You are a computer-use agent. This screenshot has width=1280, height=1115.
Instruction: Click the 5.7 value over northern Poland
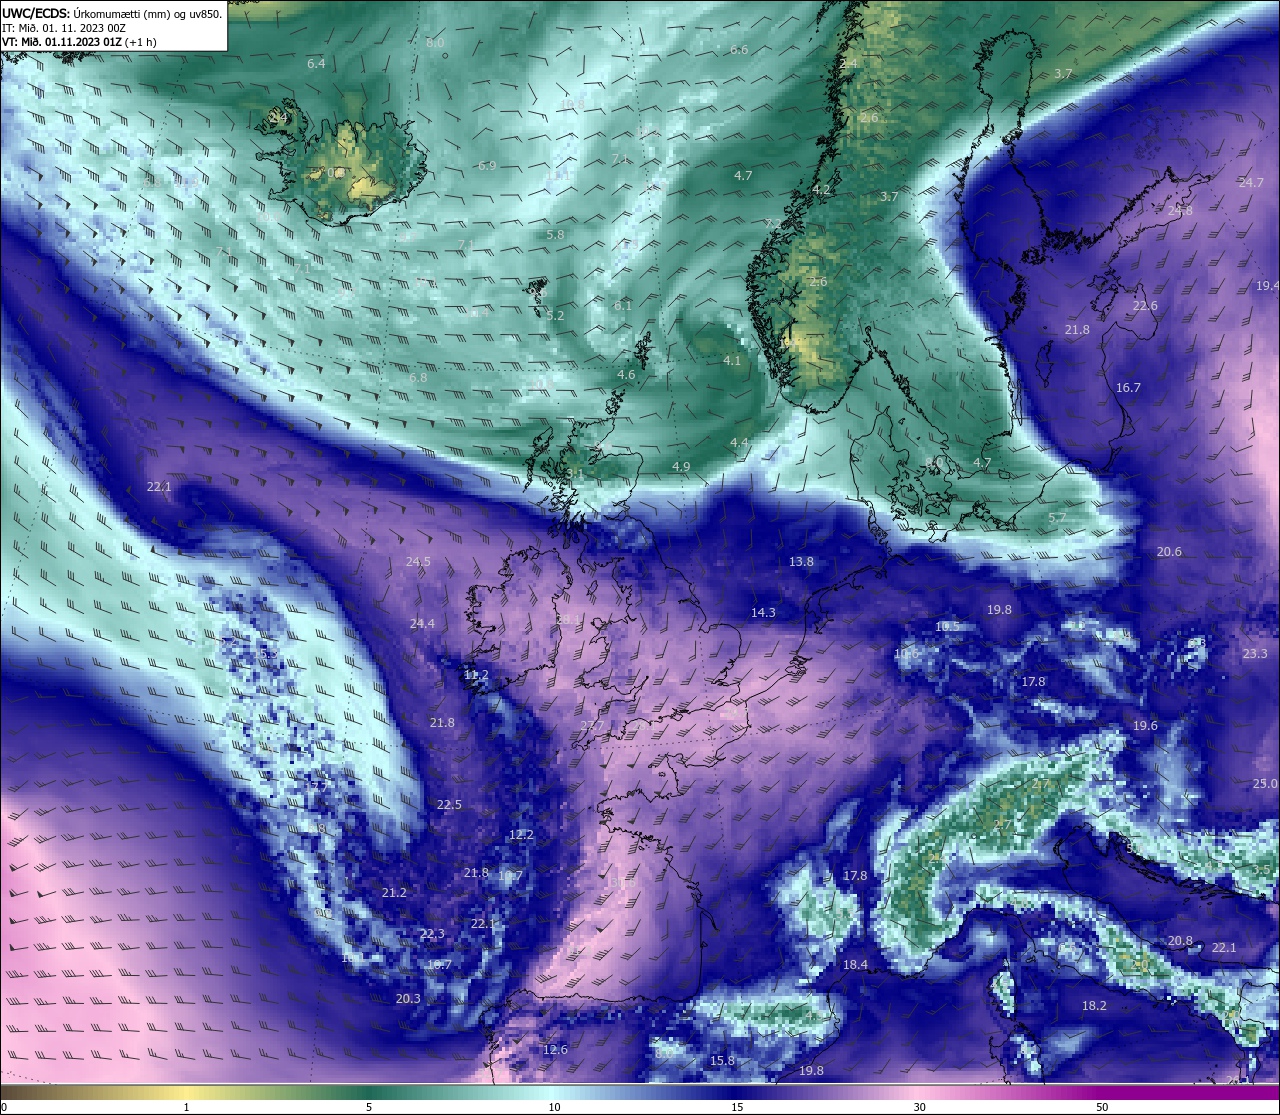pyautogui.click(x=1057, y=517)
